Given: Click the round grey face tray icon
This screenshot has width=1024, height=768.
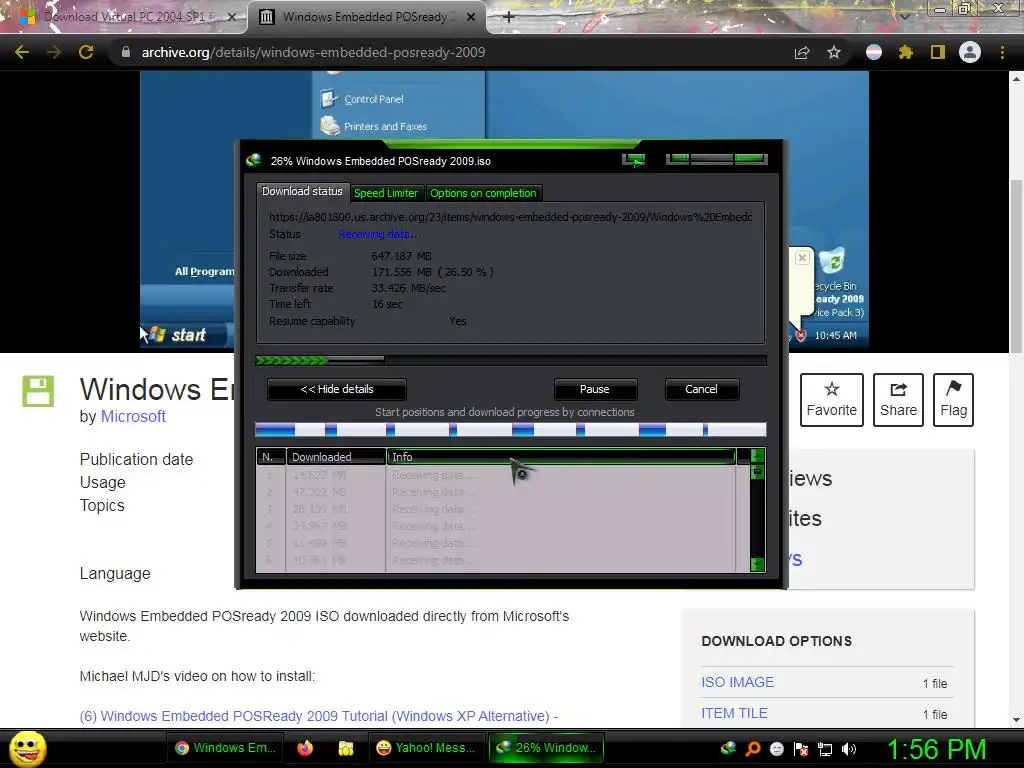Looking at the screenshot, I should point(776,748).
